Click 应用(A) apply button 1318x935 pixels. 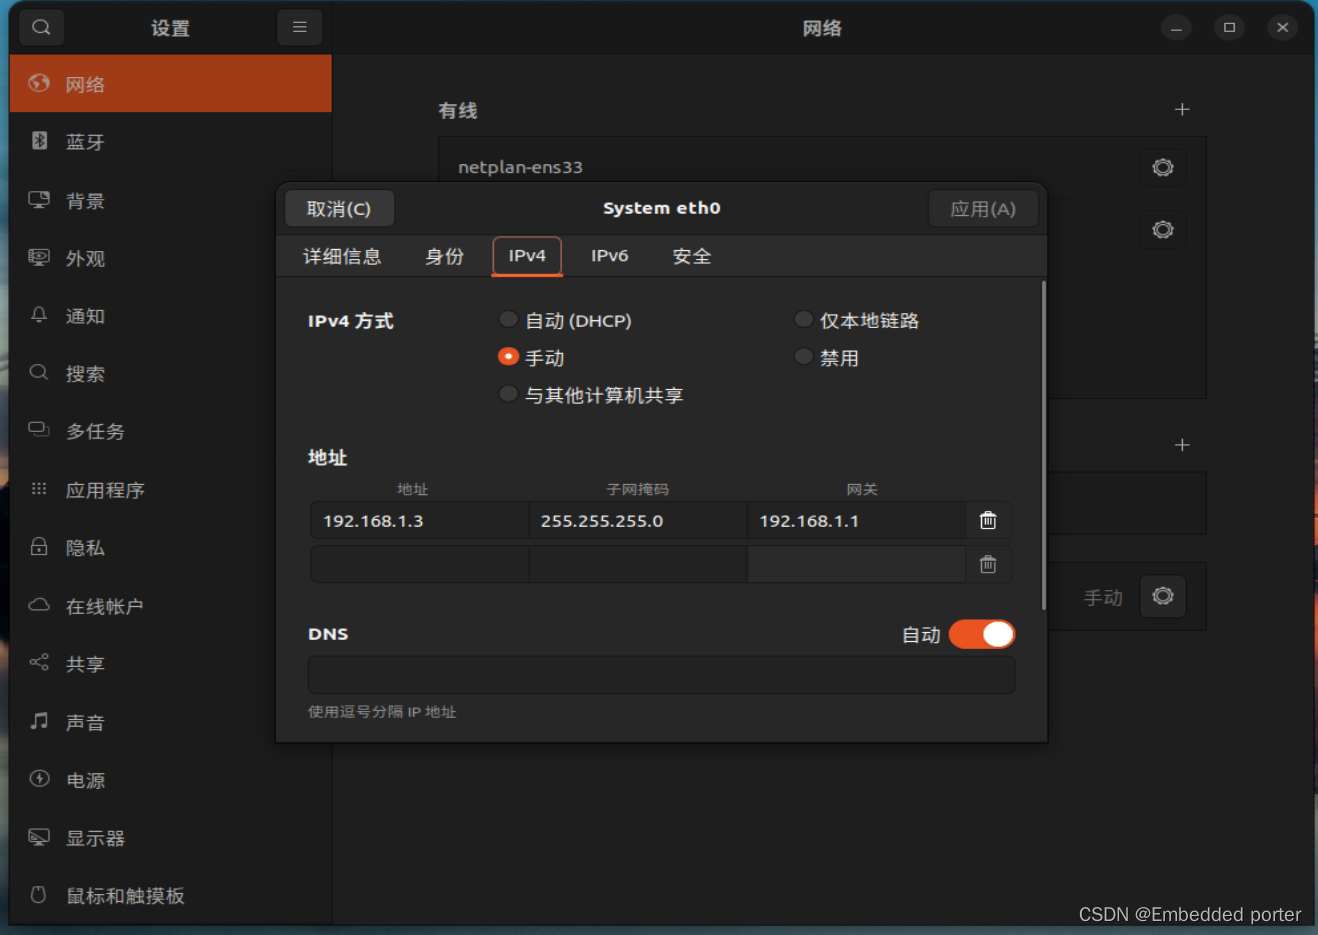coord(983,209)
